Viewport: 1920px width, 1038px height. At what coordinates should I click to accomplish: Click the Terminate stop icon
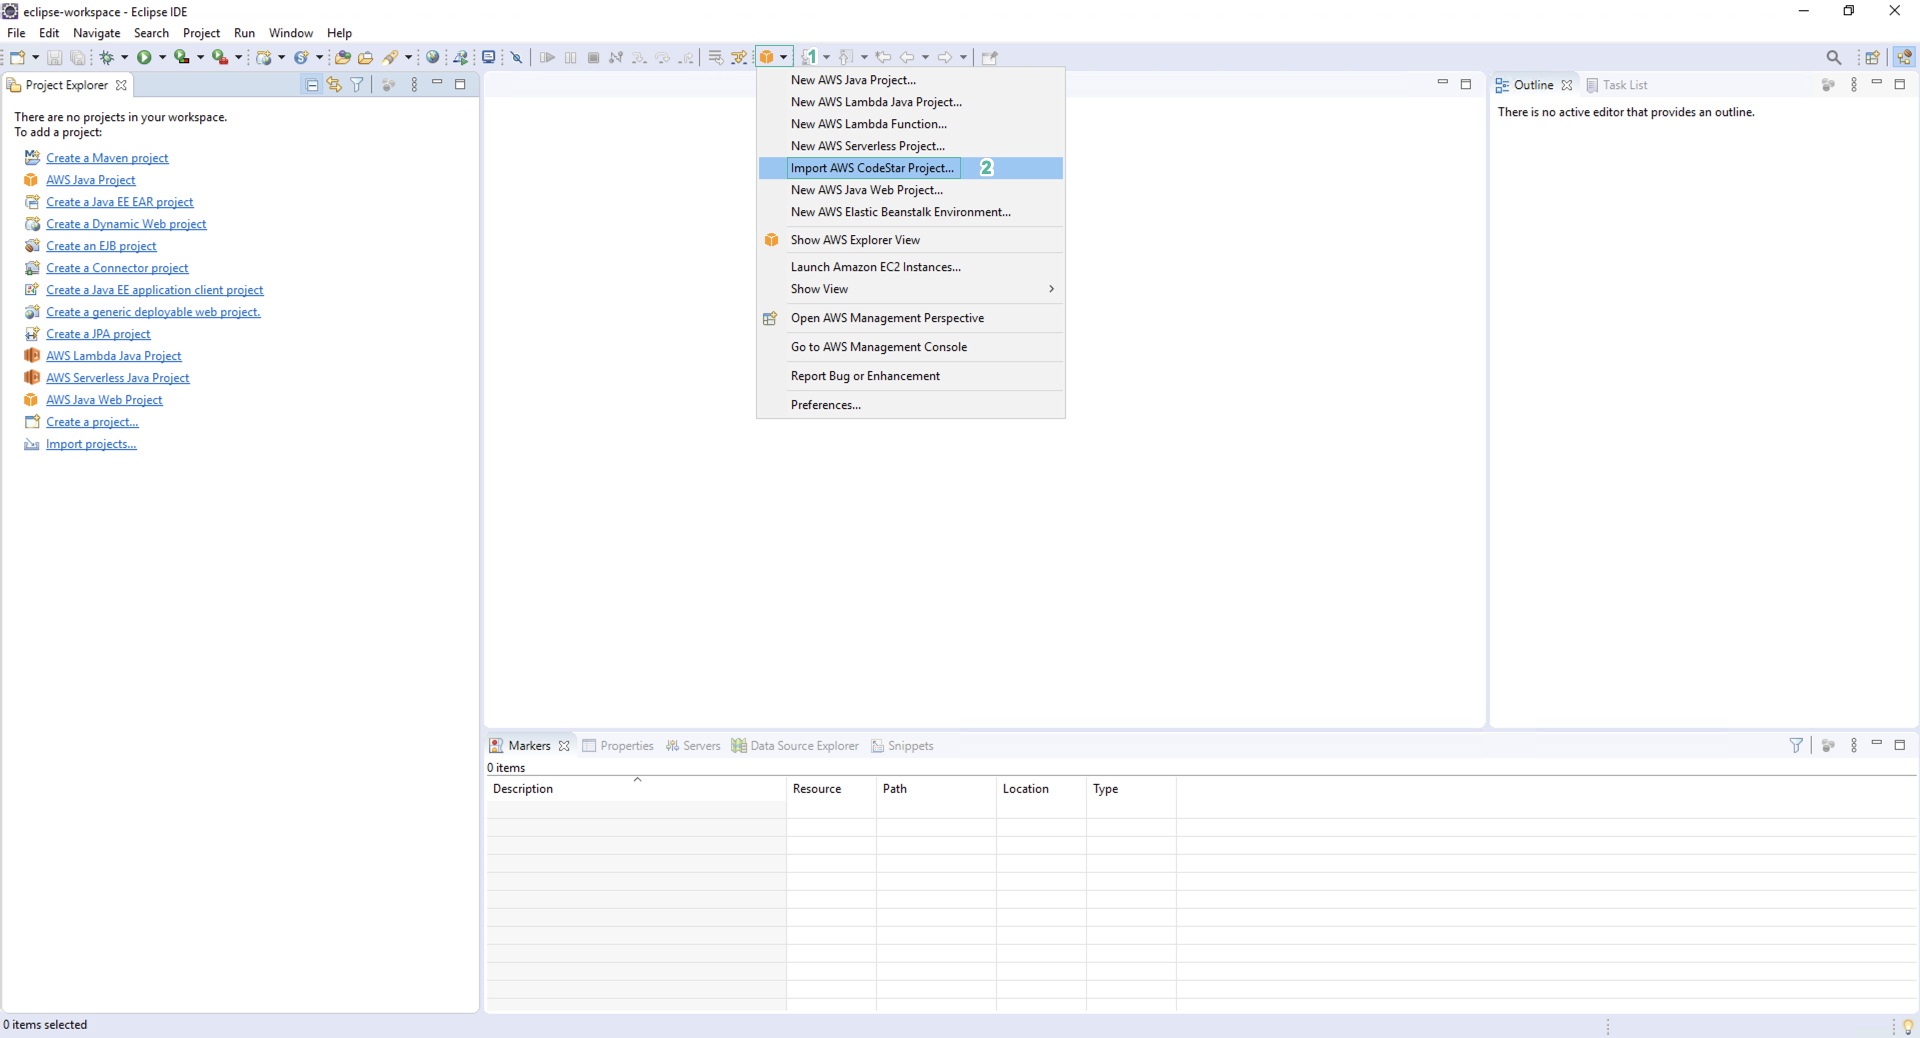[593, 57]
